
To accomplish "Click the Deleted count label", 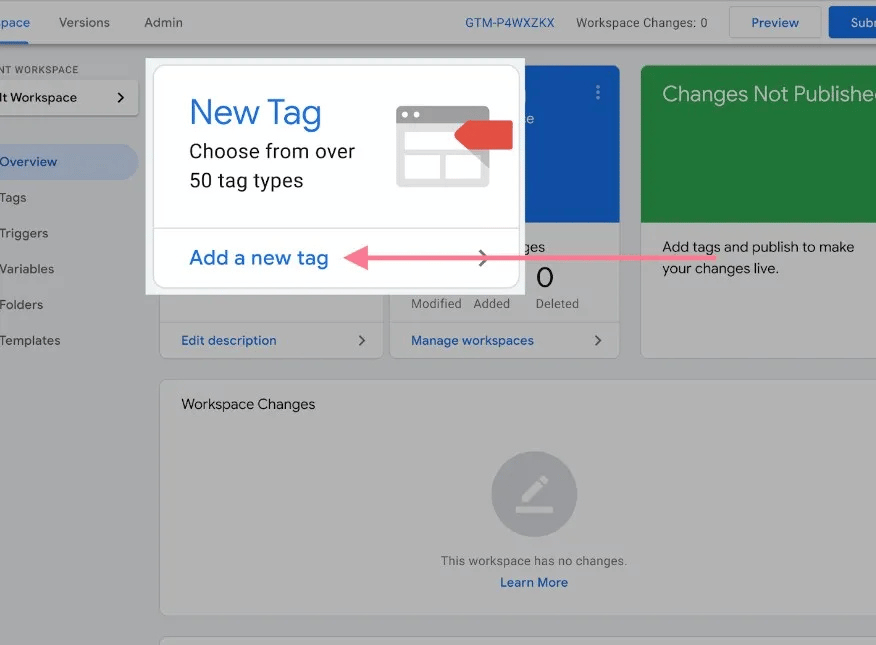I will (x=557, y=304).
